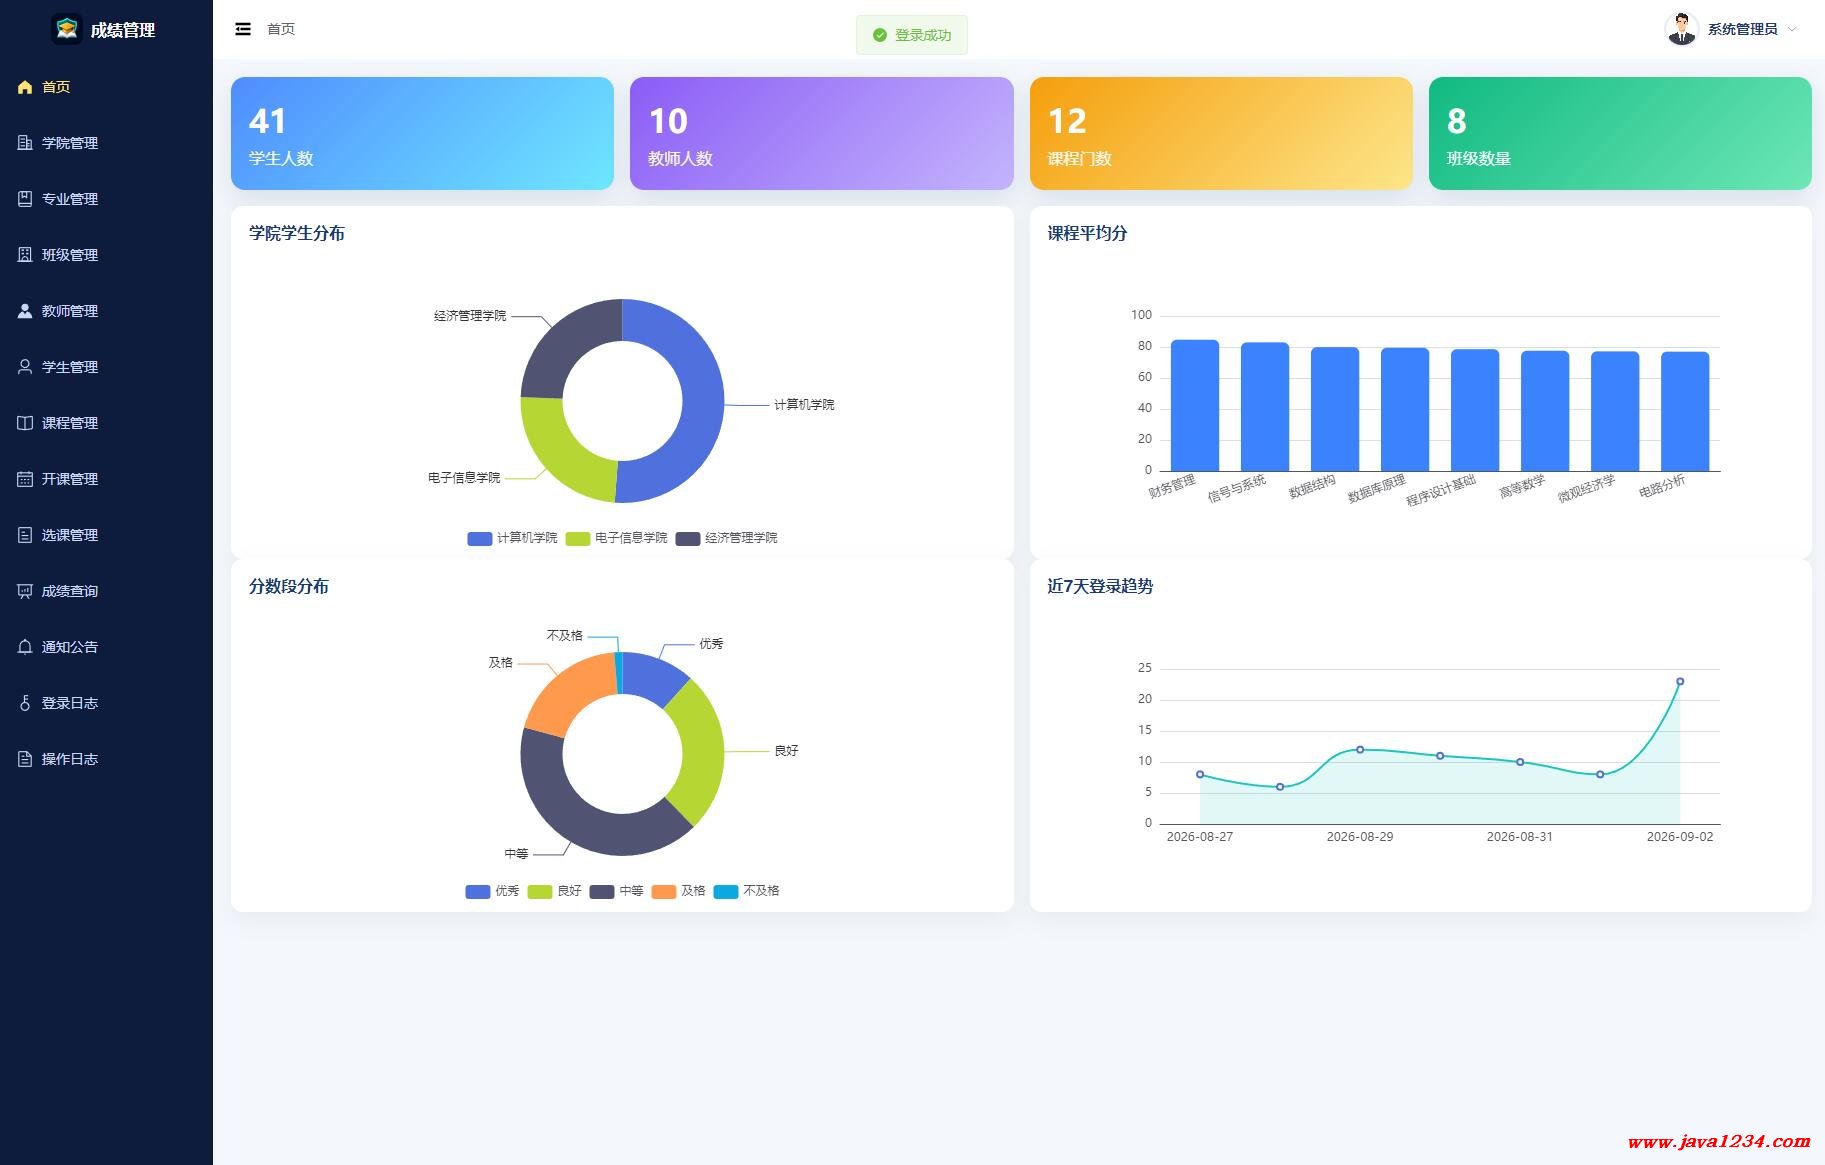
Task: Click the sidebar collapse hamburger icon
Action: (243, 29)
